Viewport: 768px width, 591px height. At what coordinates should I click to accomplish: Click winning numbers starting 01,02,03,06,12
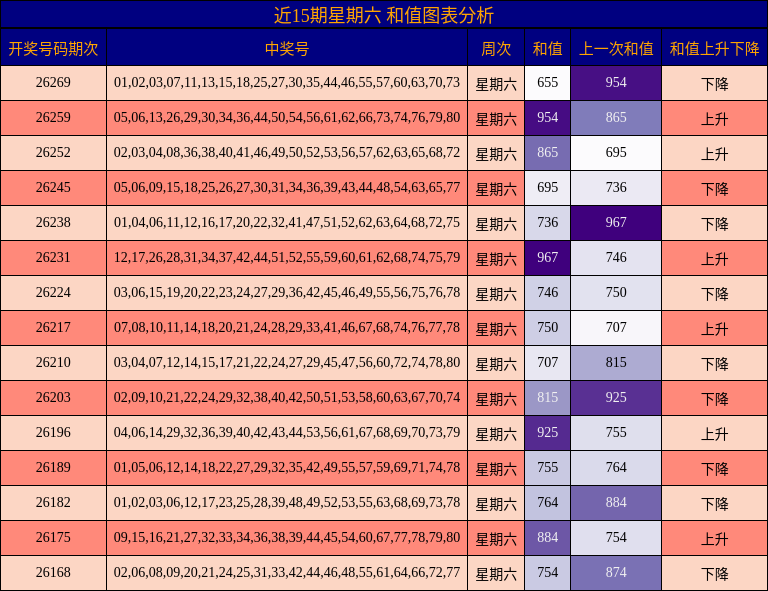pos(287,502)
